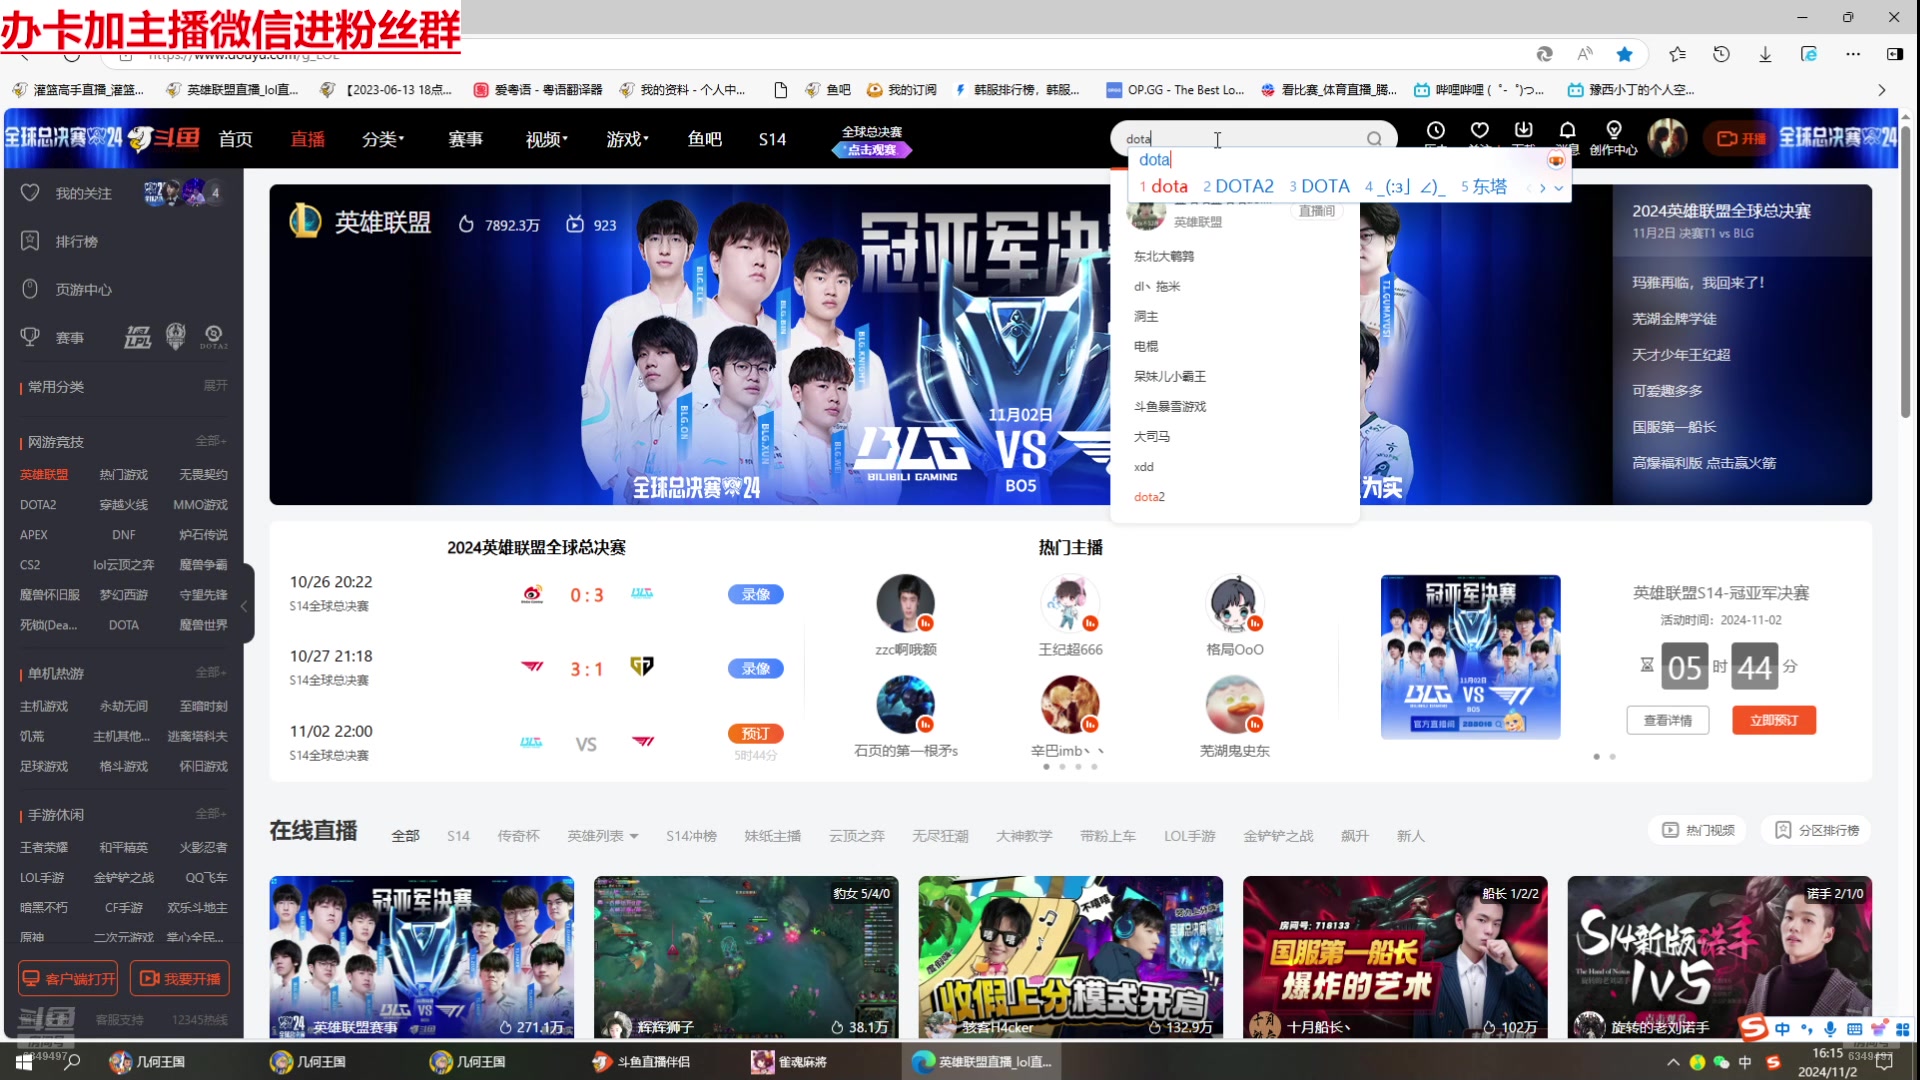Open the 国服第一船长 stream thumbnail
This screenshot has height=1080, width=1920.
pos(1394,957)
